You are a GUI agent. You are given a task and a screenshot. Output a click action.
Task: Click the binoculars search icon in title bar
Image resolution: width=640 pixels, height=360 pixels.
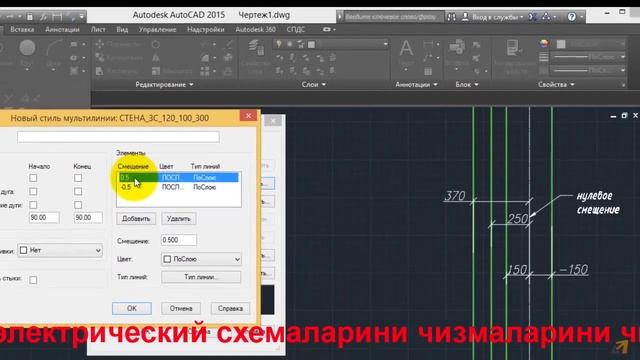tap(451, 17)
